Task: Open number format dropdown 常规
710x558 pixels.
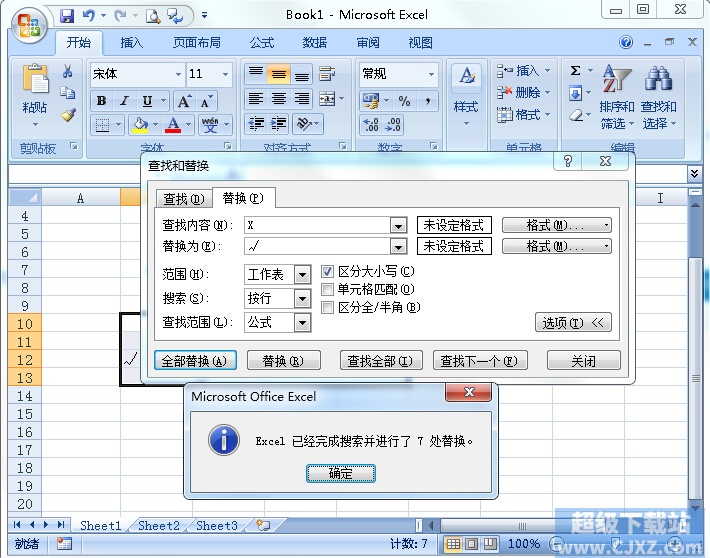Action: click(431, 74)
